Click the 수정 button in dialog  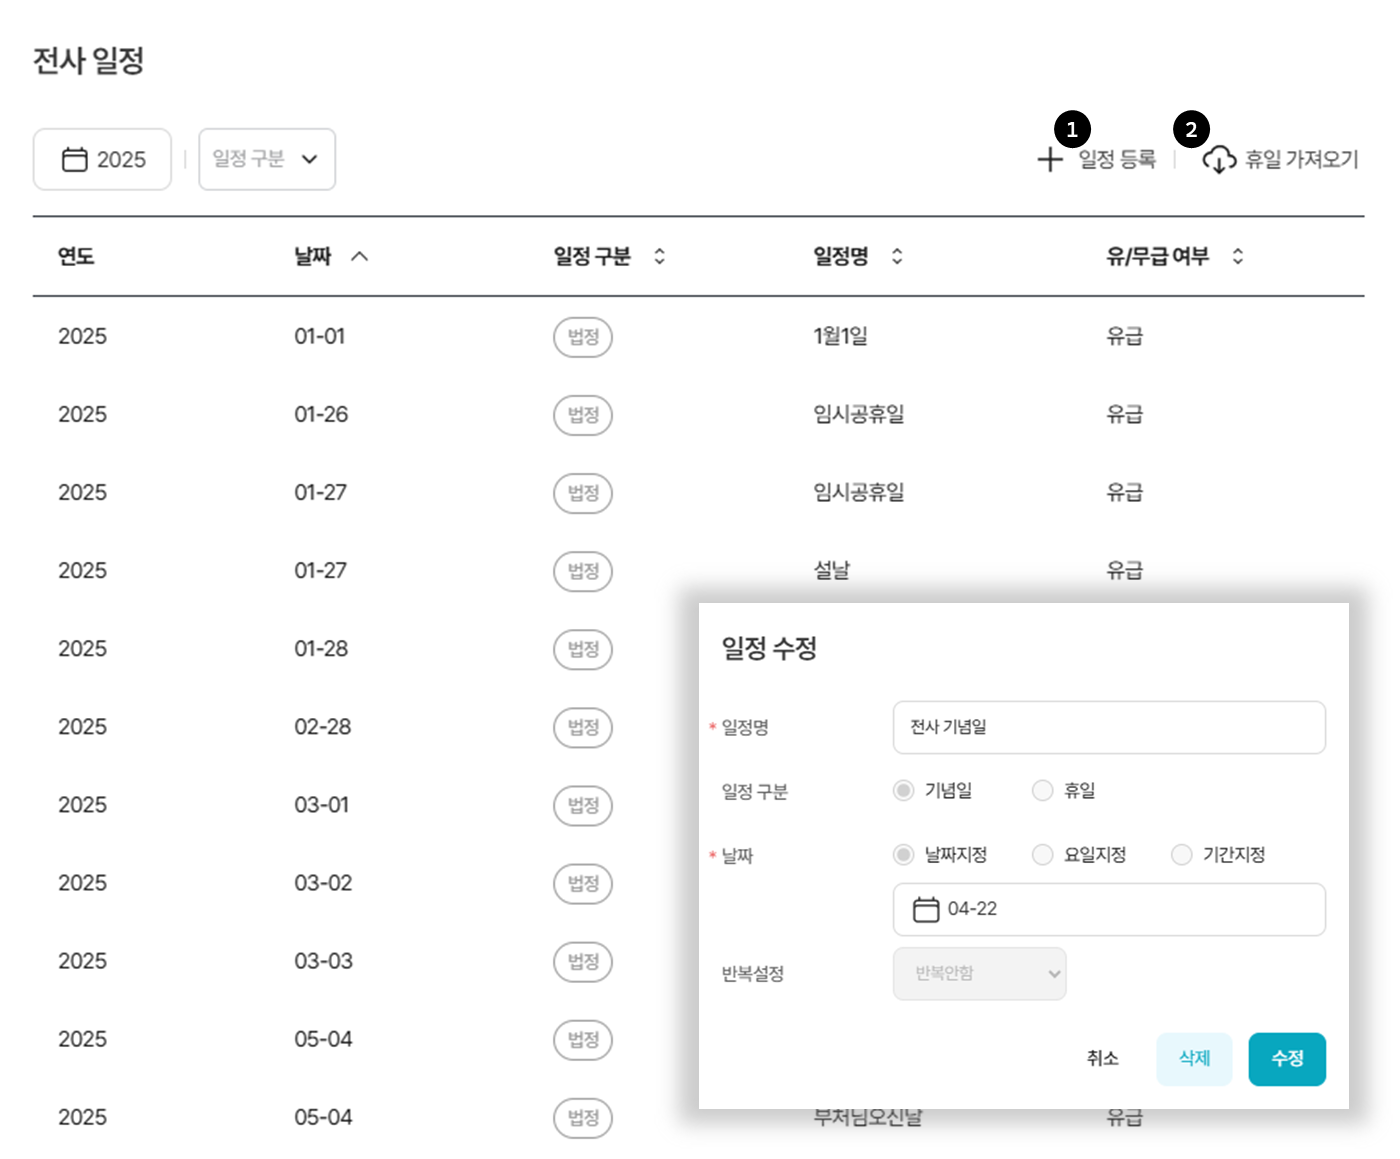pos(1286,1059)
